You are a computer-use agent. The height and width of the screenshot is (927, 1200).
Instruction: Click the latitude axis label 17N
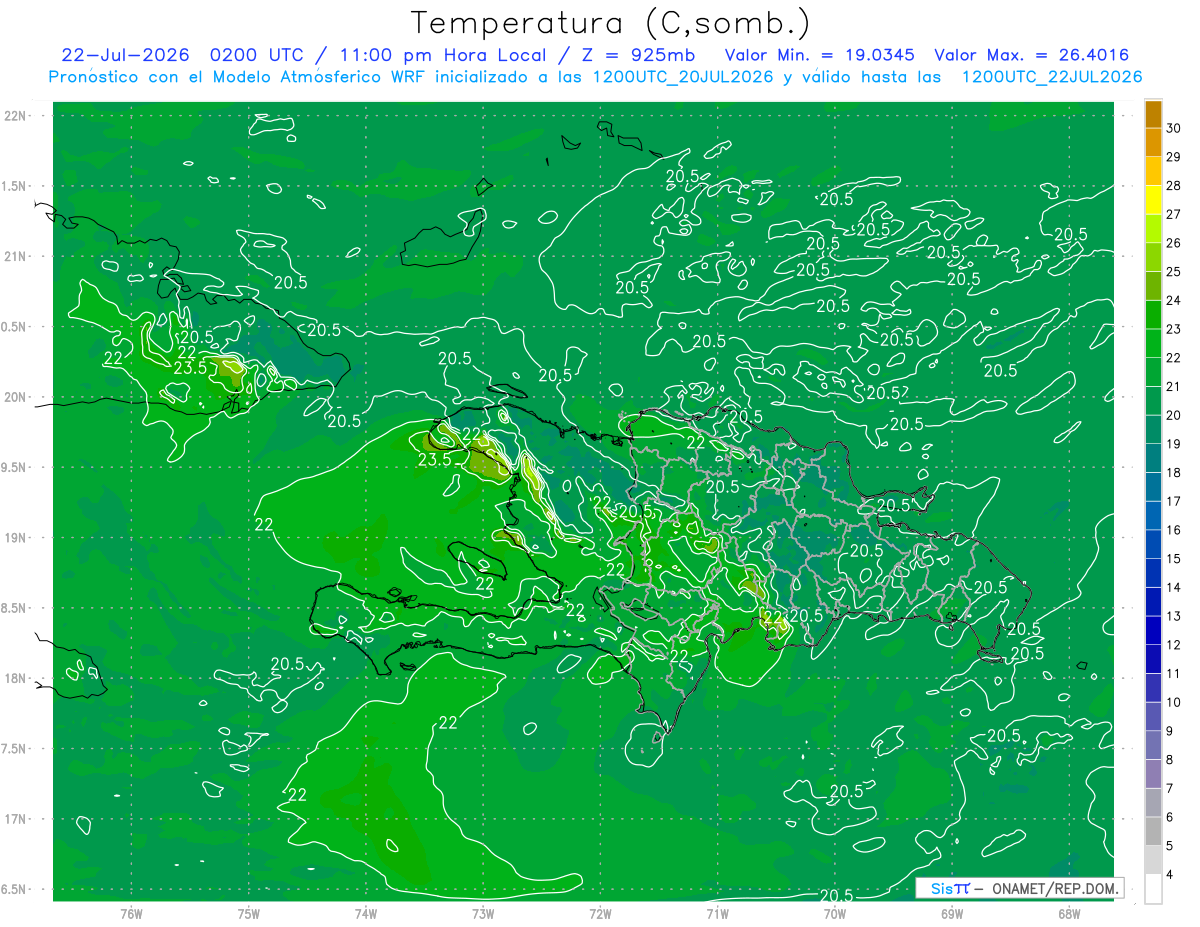(15, 819)
